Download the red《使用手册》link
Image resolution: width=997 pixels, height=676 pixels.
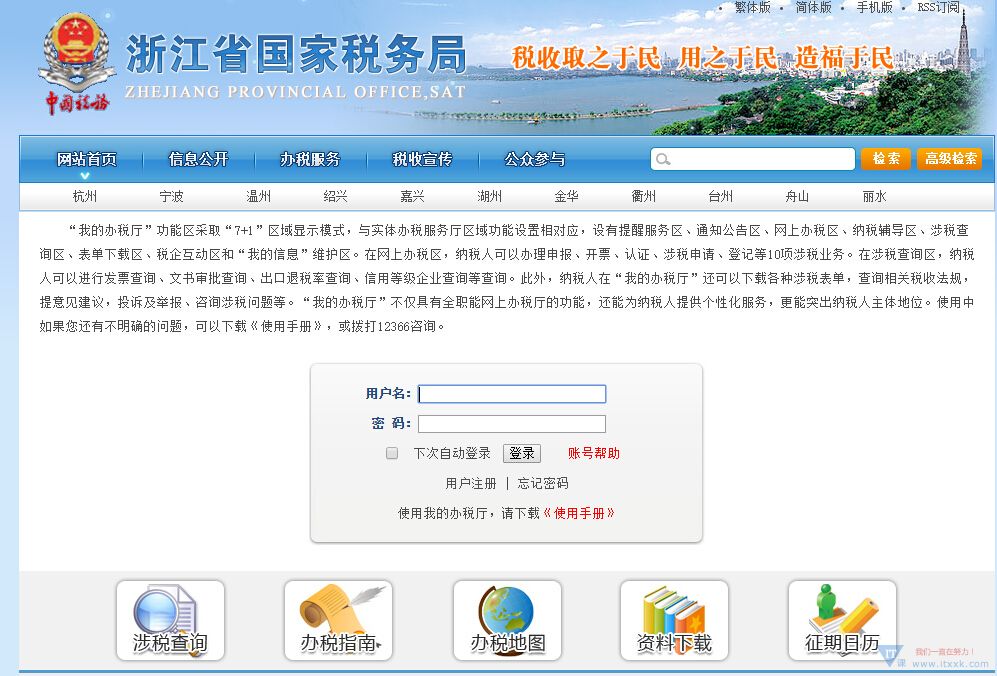click(x=579, y=513)
